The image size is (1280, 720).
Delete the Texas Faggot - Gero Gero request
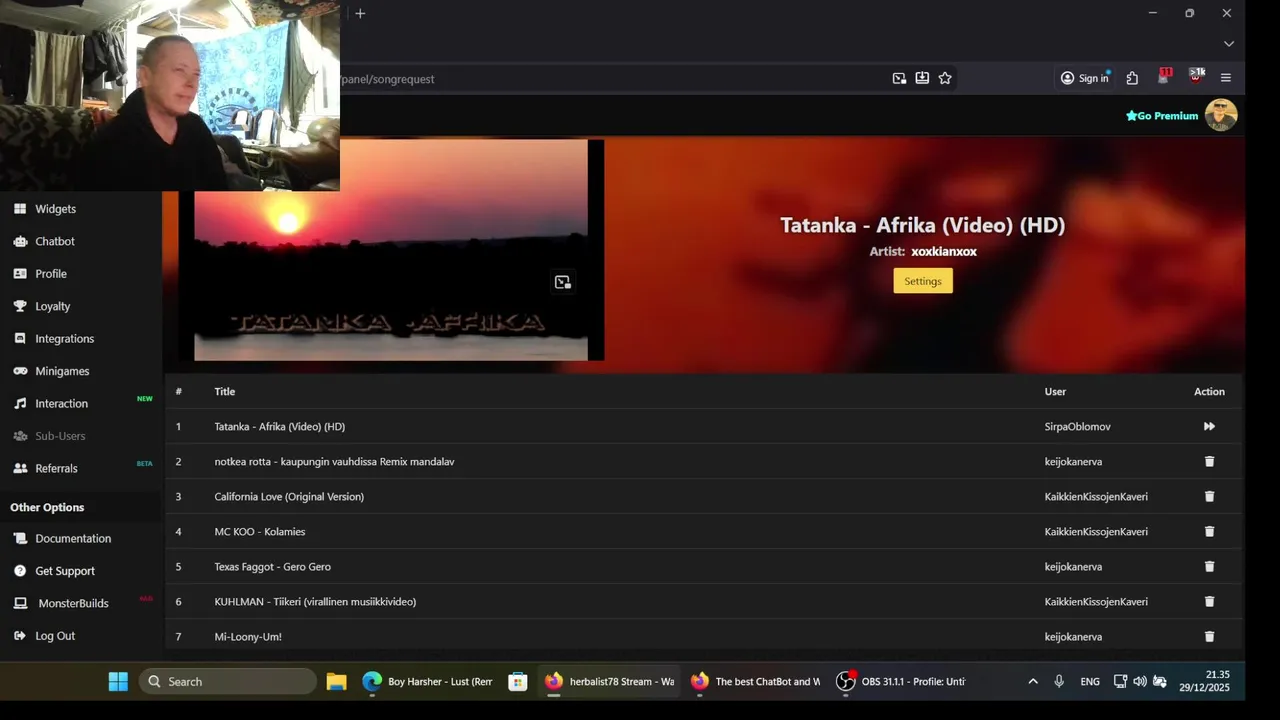tap(1209, 566)
